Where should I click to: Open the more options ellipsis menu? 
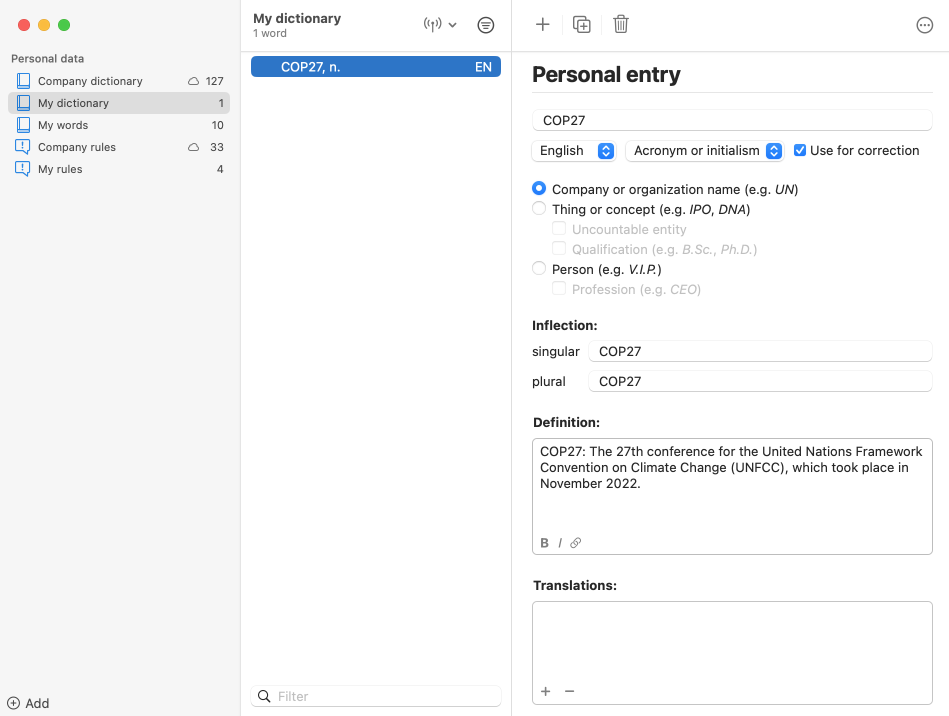(925, 26)
